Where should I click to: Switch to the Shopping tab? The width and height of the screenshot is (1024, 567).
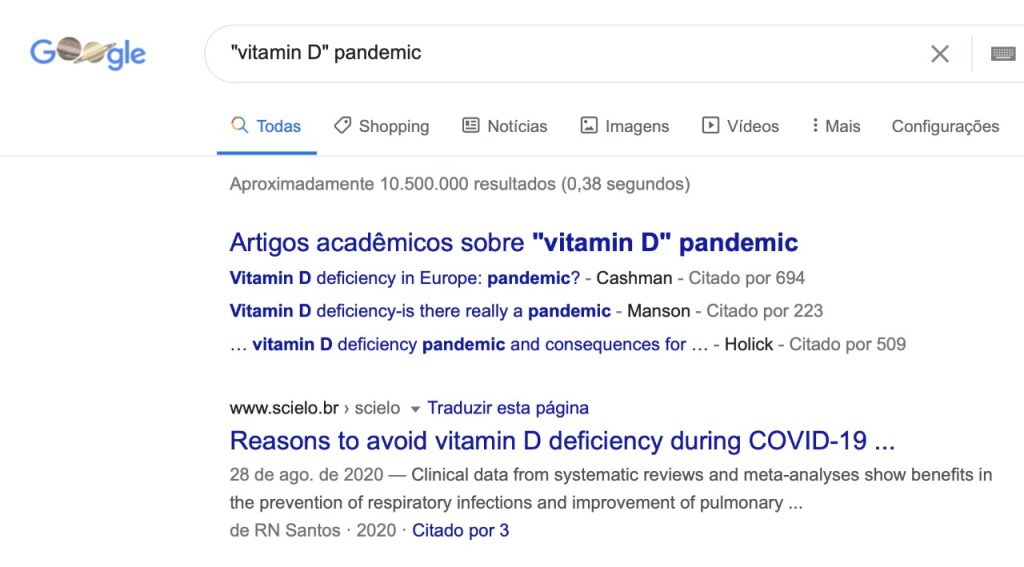[393, 126]
